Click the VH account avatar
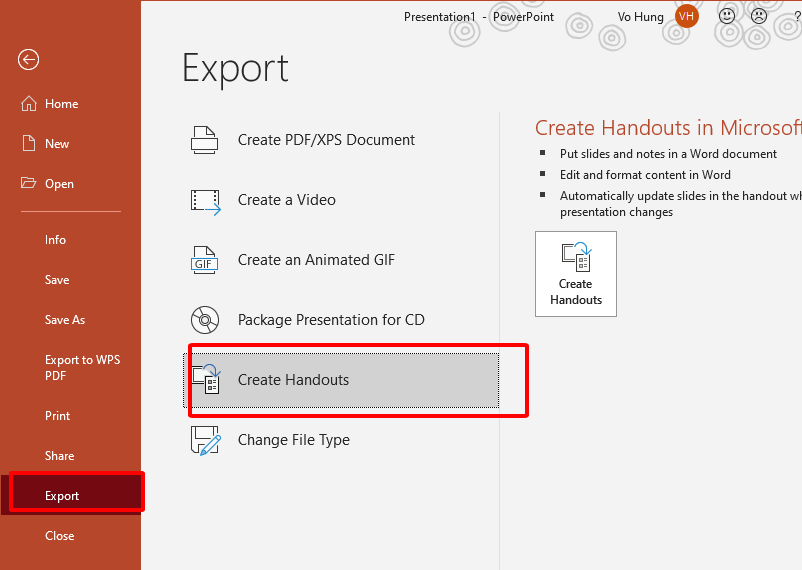This screenshot has height=570, width=802. 686,16
